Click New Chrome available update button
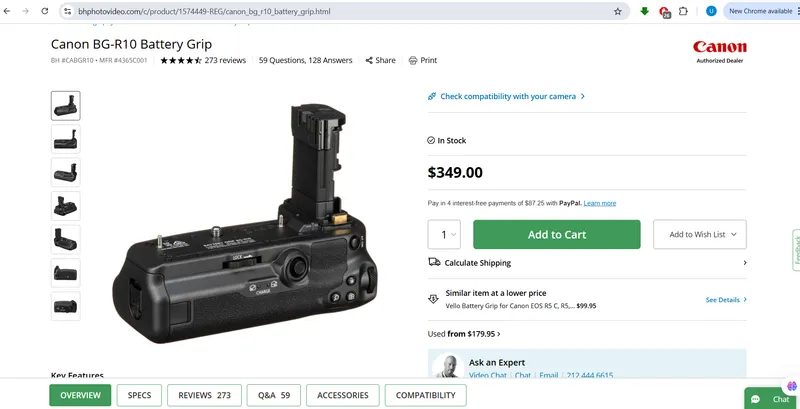This screenshot has width=800, height=409. click(761, 11)
